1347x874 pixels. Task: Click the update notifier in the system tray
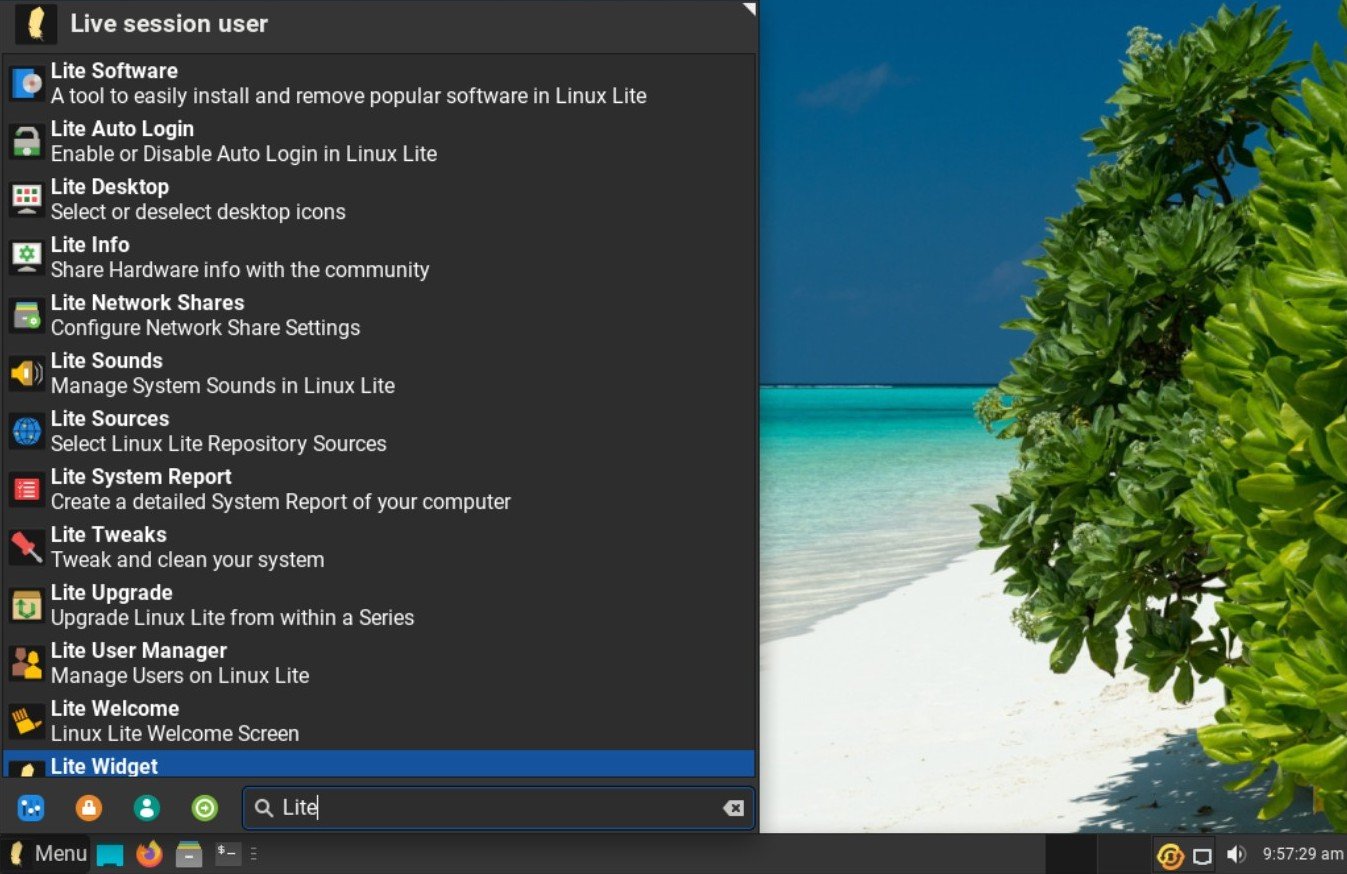[x=1169, y=855]
